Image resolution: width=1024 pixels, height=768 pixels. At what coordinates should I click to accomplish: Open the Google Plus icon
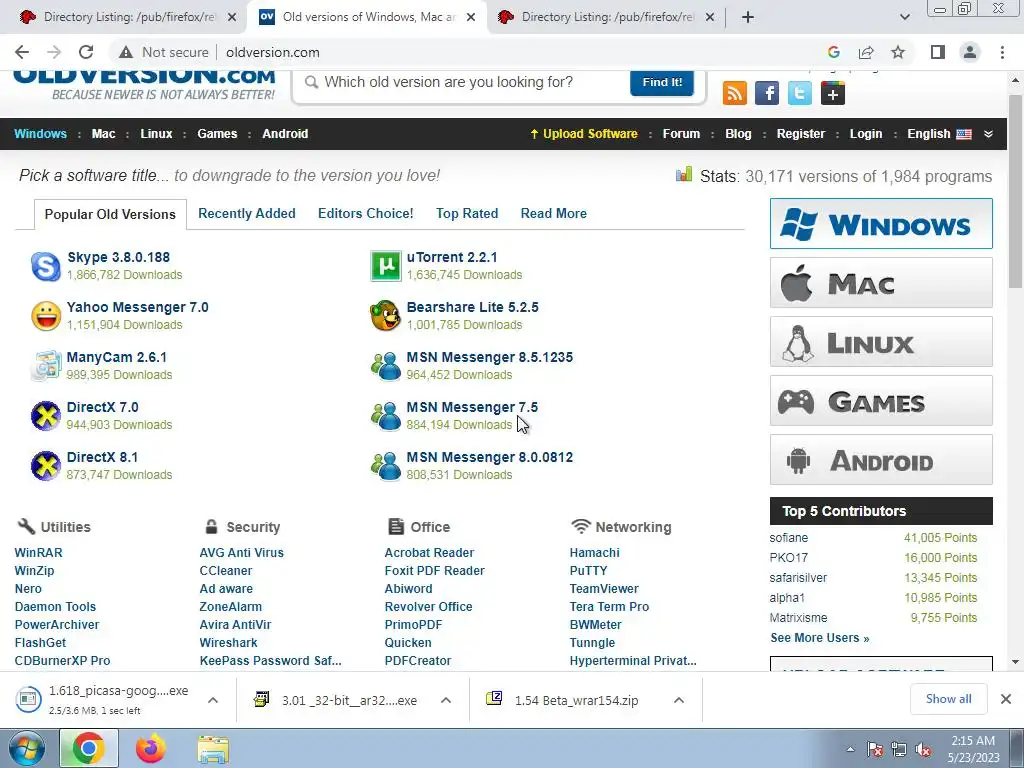[833, 93]
